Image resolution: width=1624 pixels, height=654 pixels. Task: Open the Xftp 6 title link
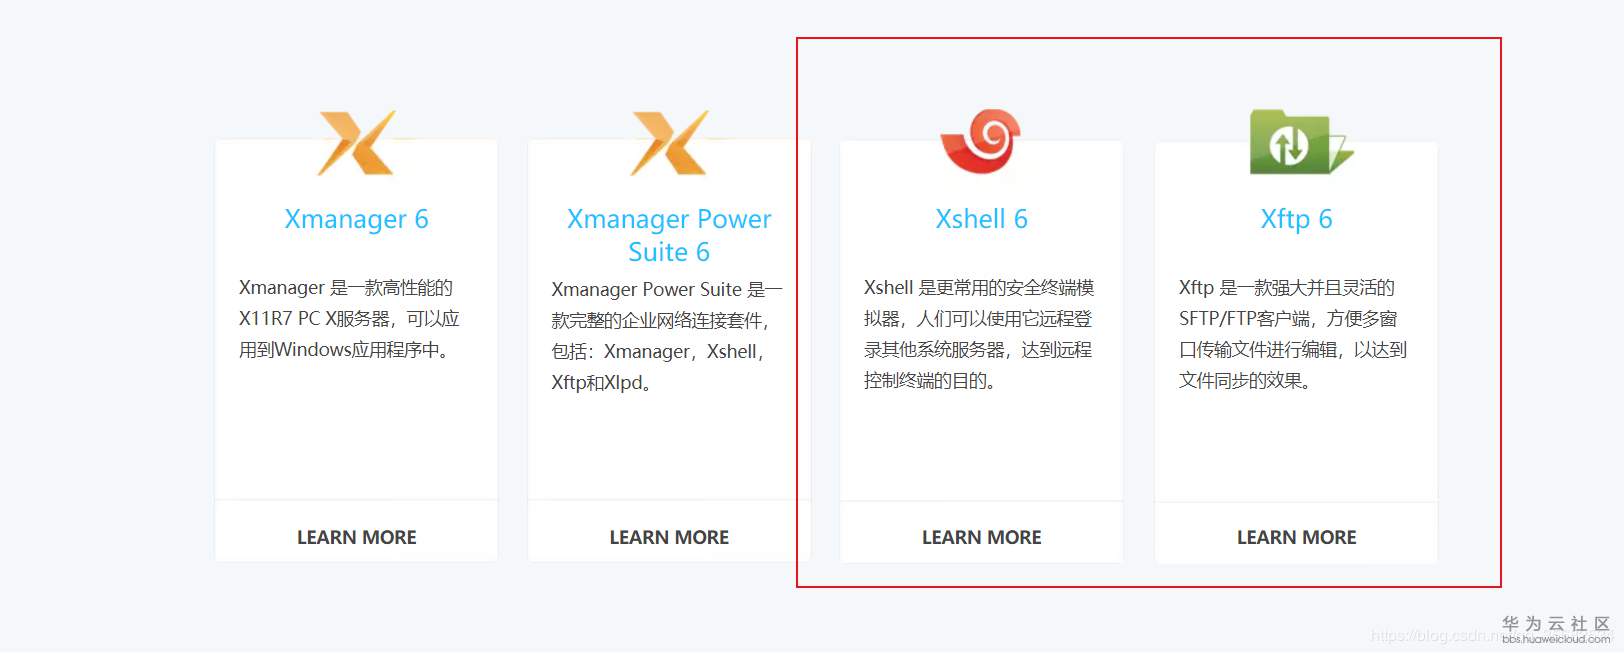pos(1296,219)
